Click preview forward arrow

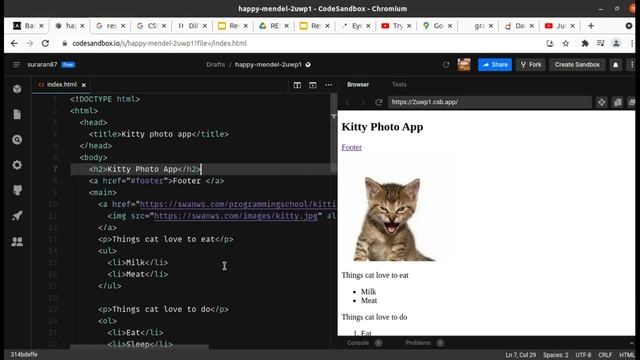(362, 102)
